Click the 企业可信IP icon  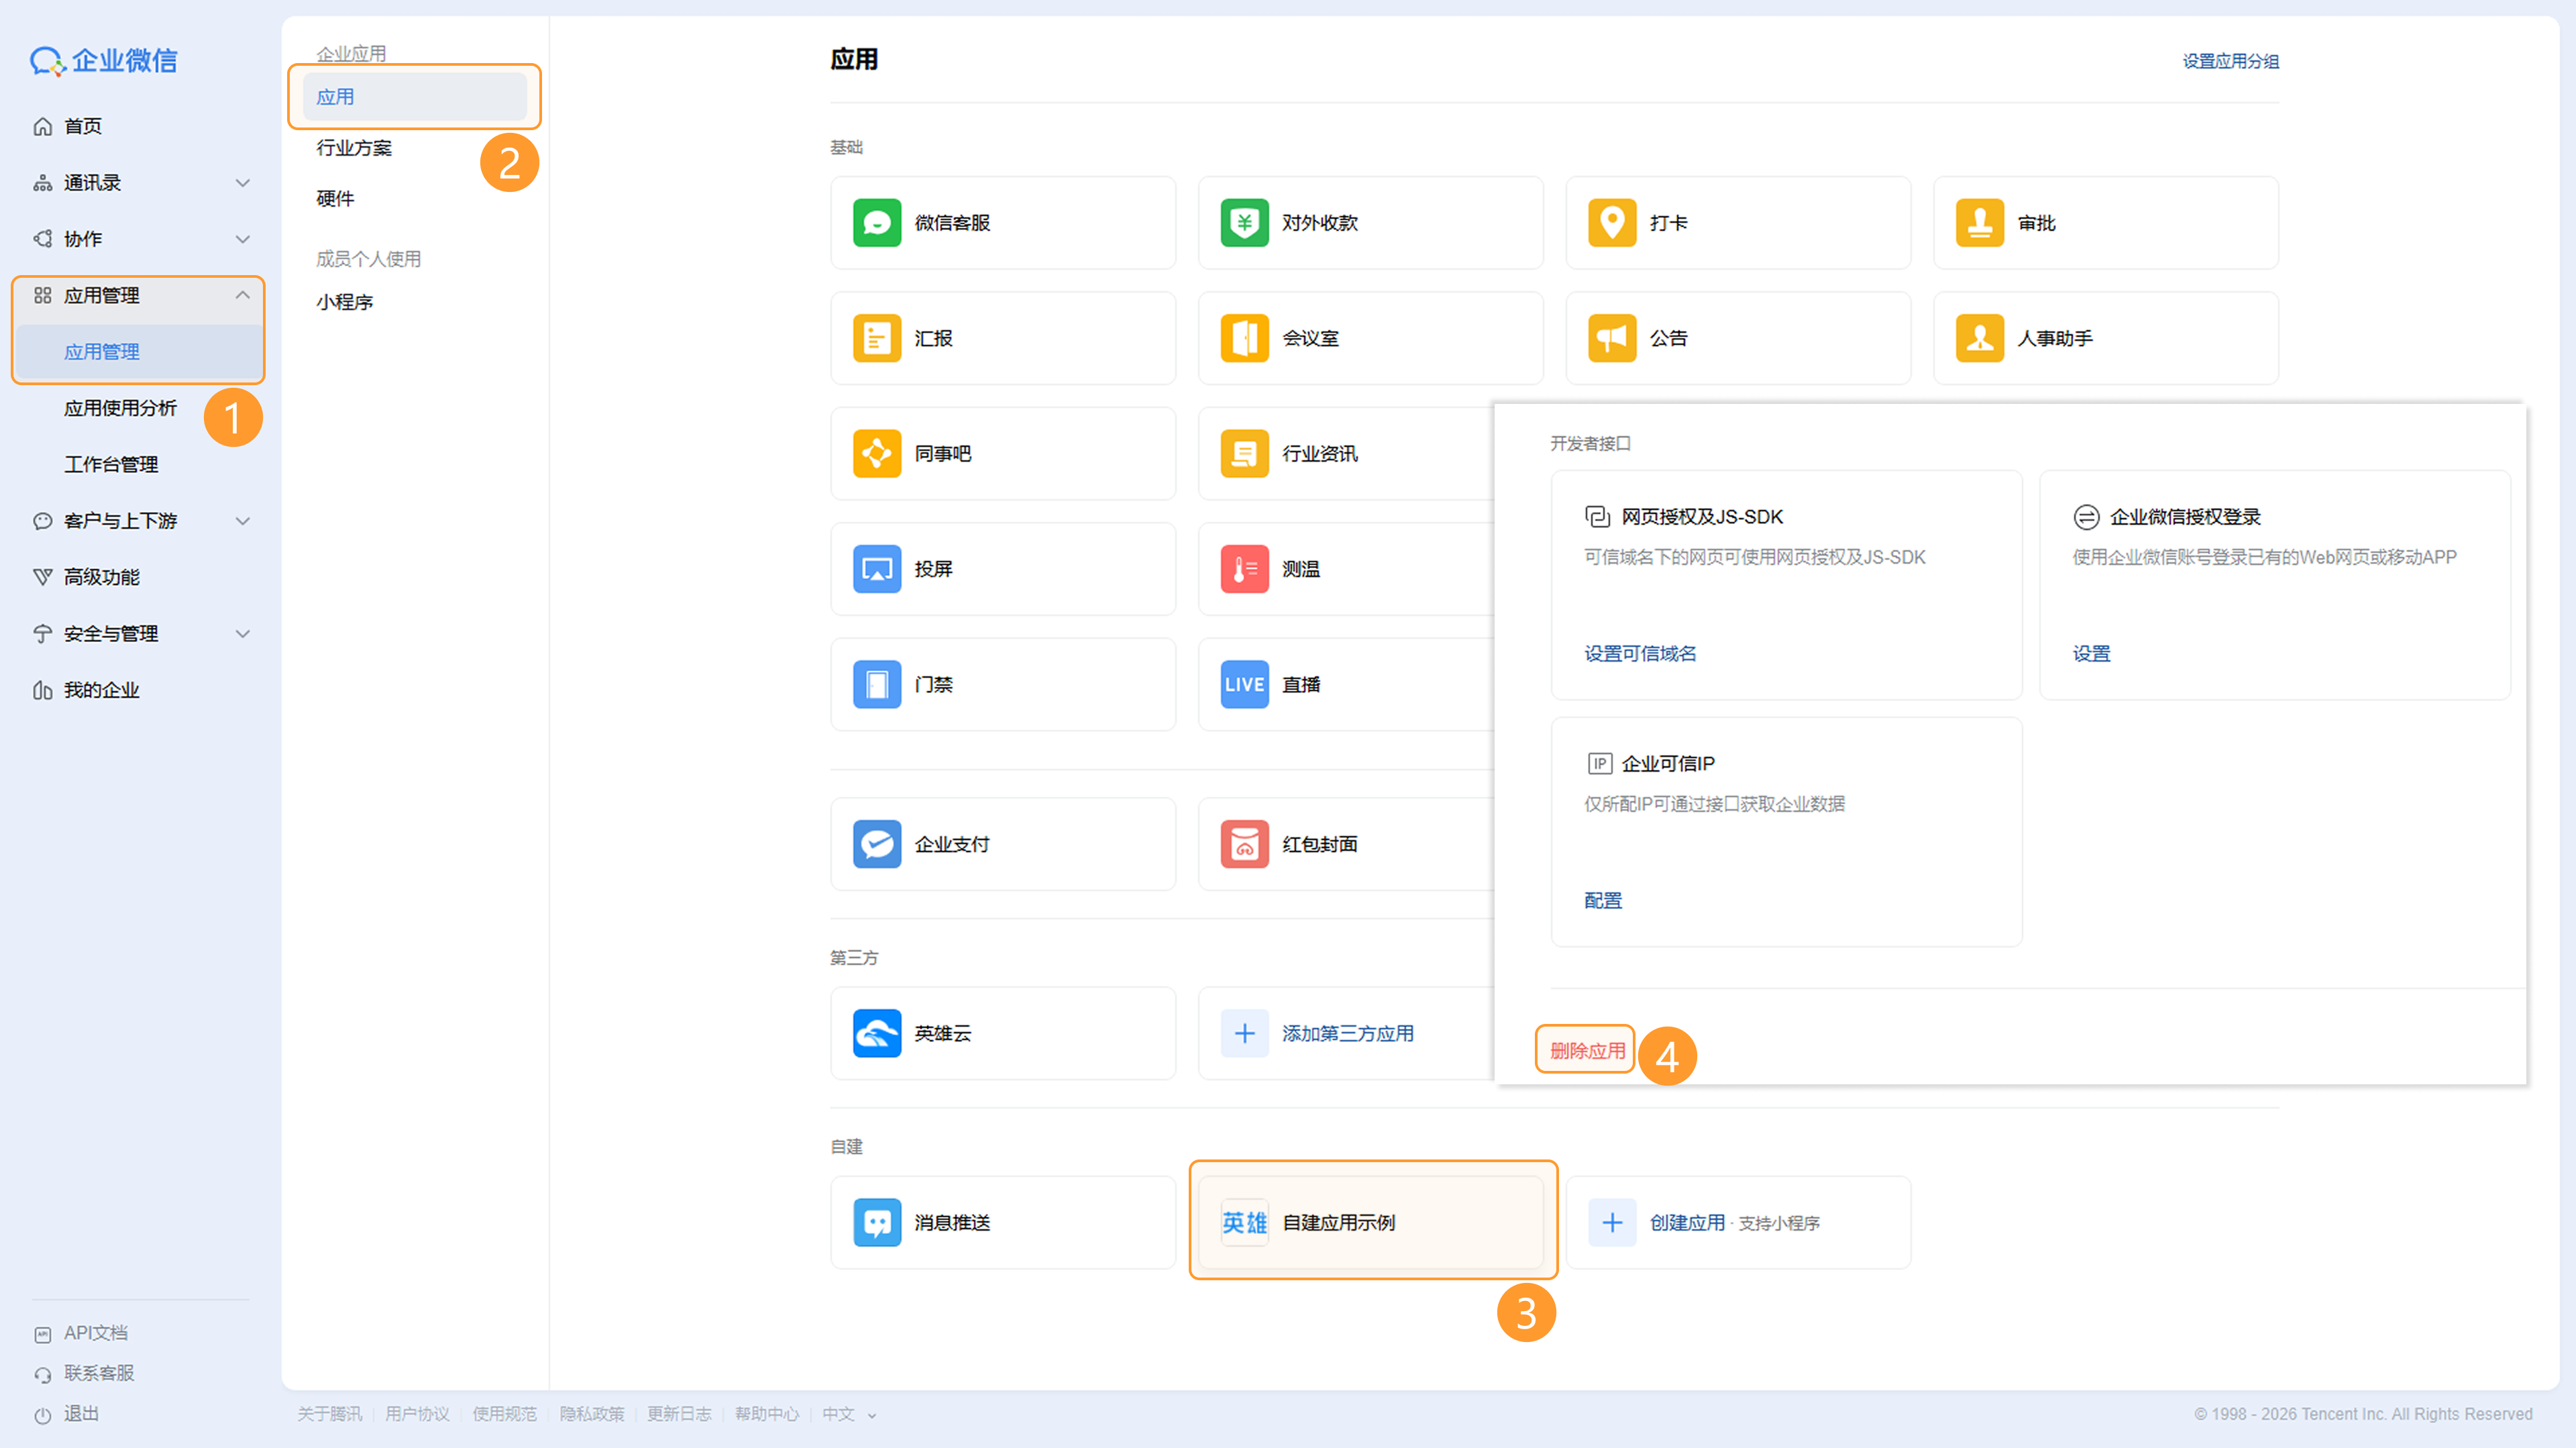pyautogui.click(x=1599, y=764)
